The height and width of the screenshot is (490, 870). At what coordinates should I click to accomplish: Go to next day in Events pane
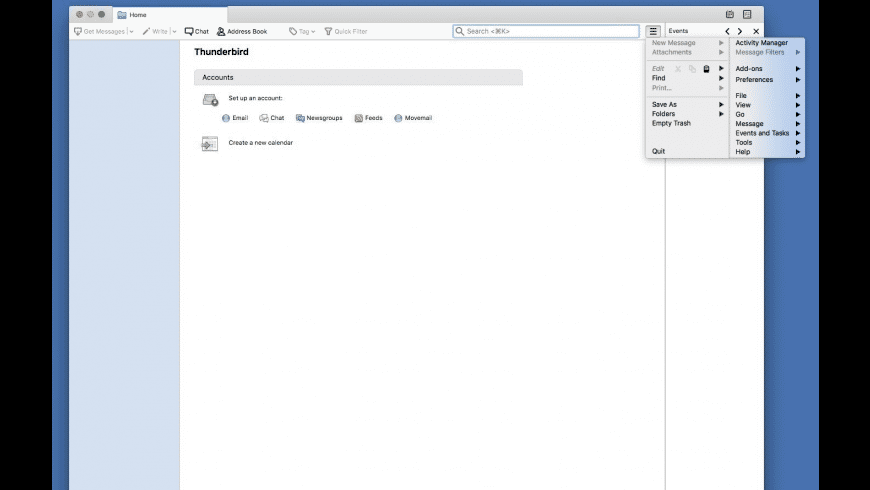[x=740, y=32]
